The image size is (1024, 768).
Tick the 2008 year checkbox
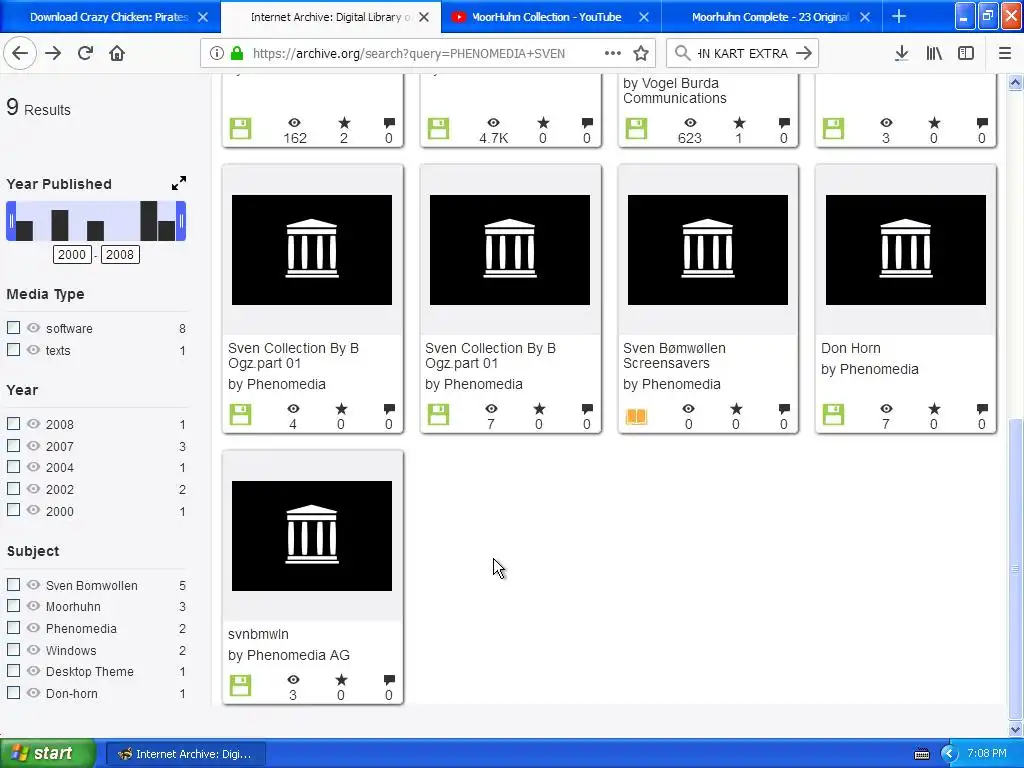click(13, 423)
